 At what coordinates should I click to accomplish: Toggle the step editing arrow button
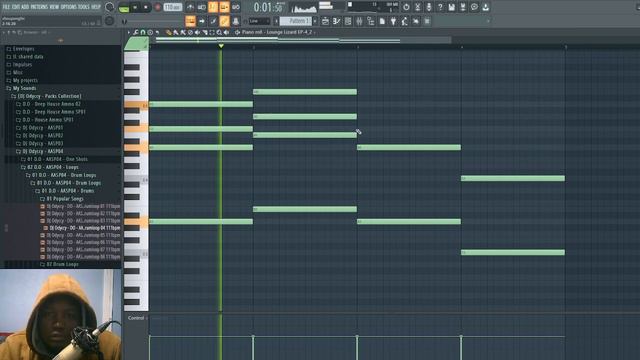coord(202,21)
